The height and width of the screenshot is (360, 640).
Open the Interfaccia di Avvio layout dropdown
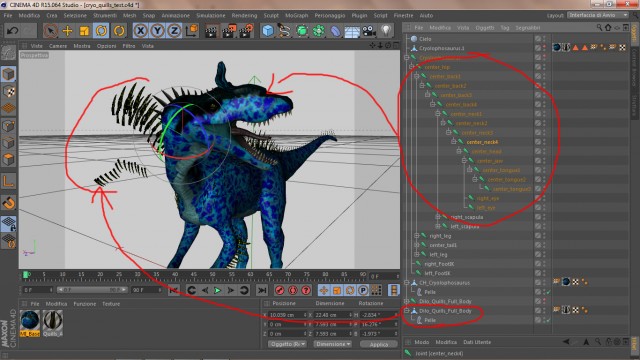[598, 15]
